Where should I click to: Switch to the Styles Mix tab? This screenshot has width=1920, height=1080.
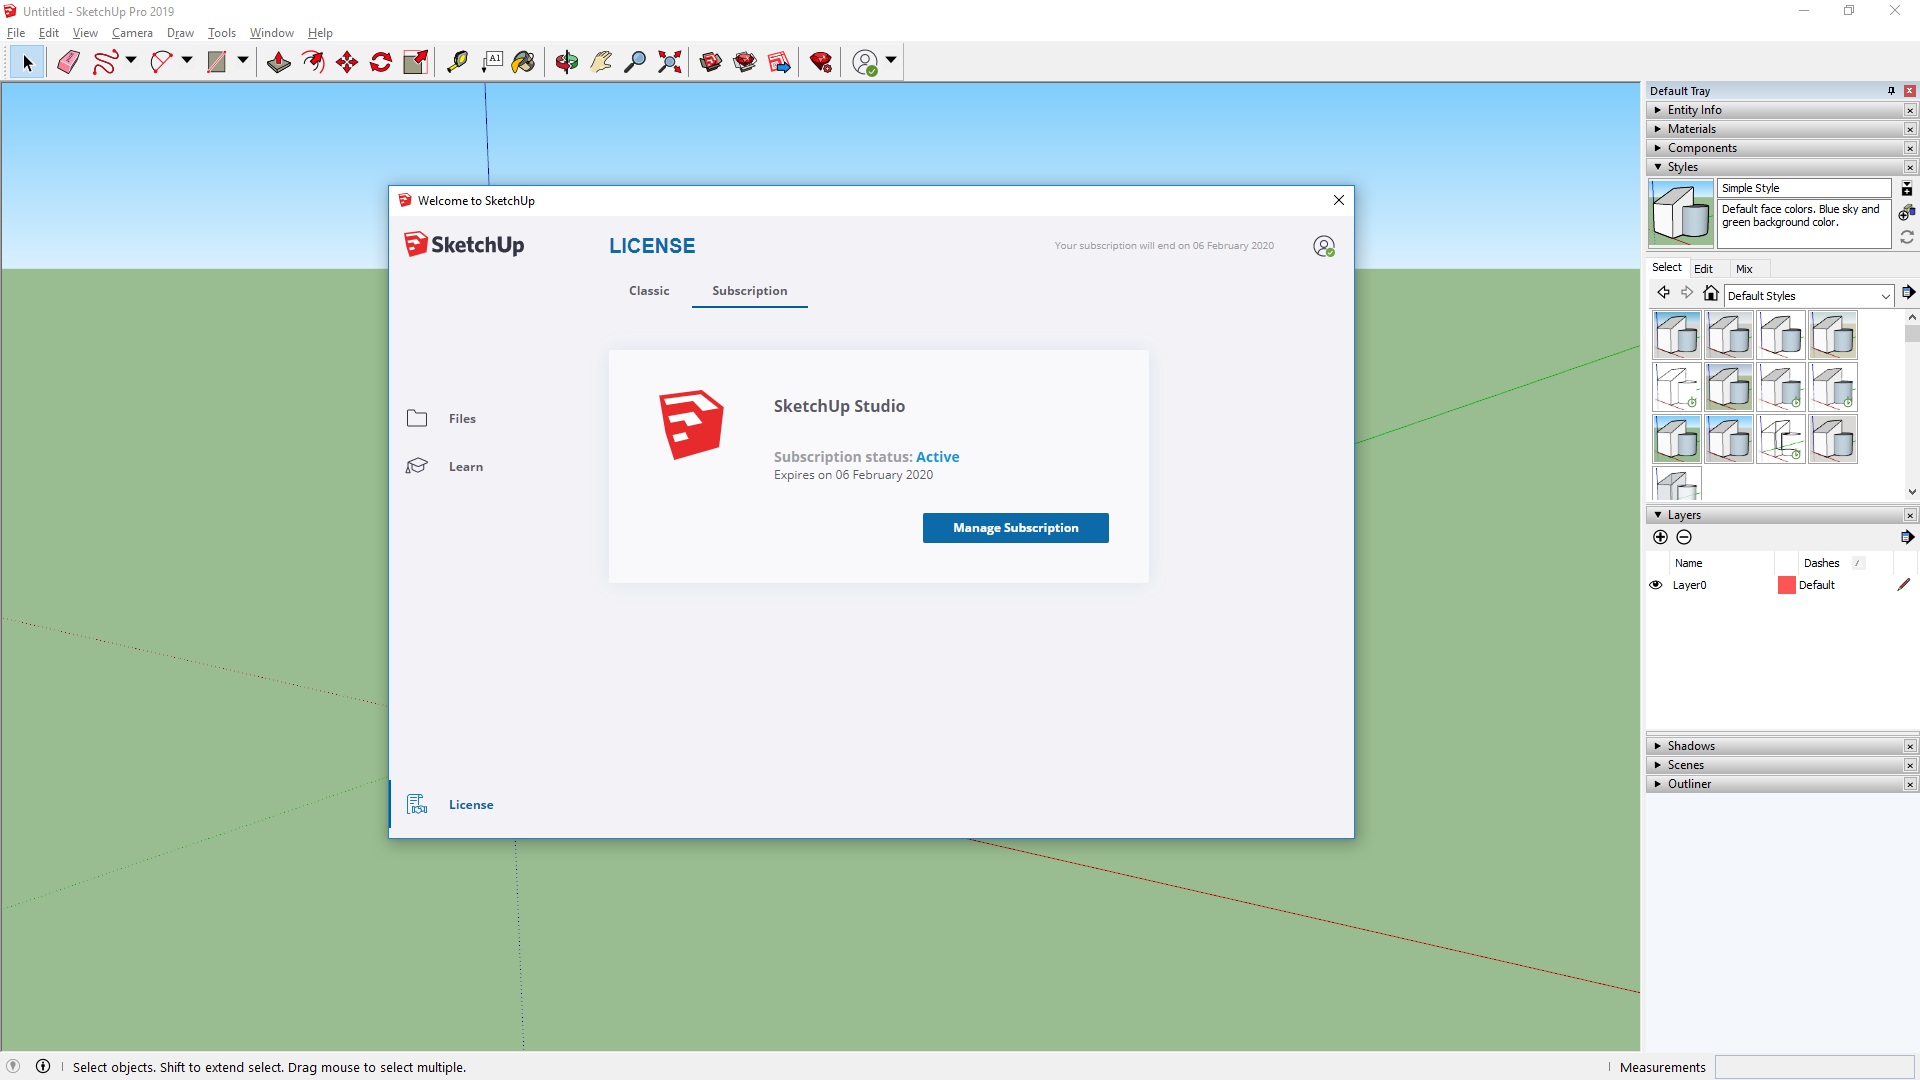click(1744, 269)
